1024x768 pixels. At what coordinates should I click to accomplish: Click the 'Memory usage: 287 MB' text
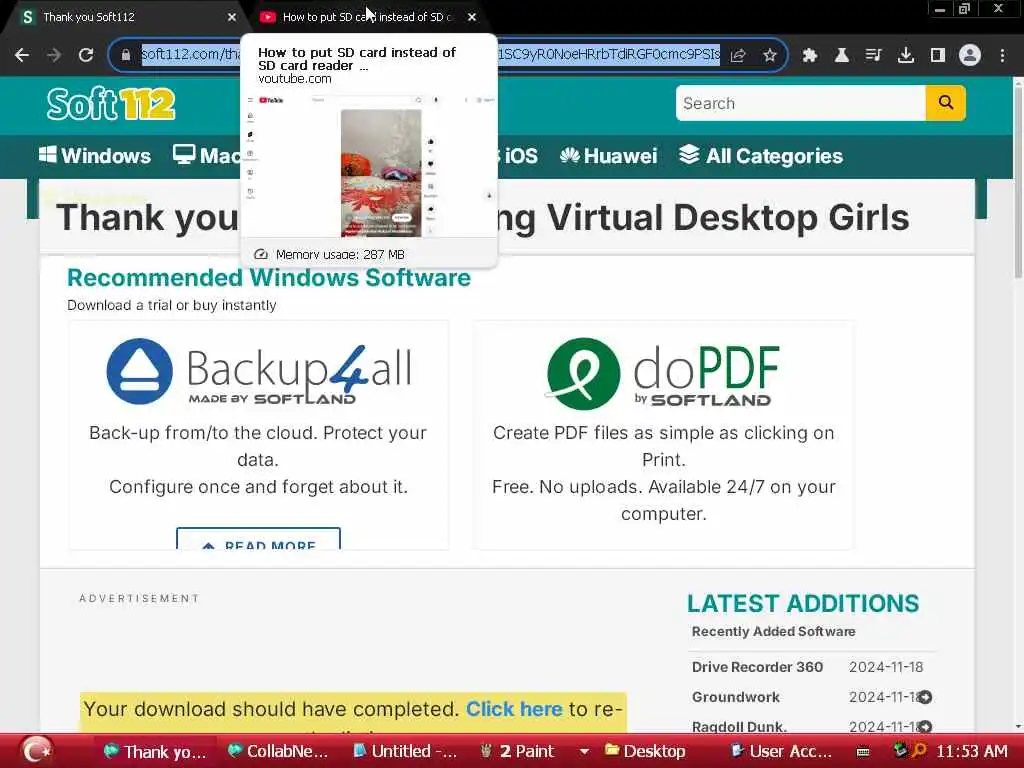(340, 254)
